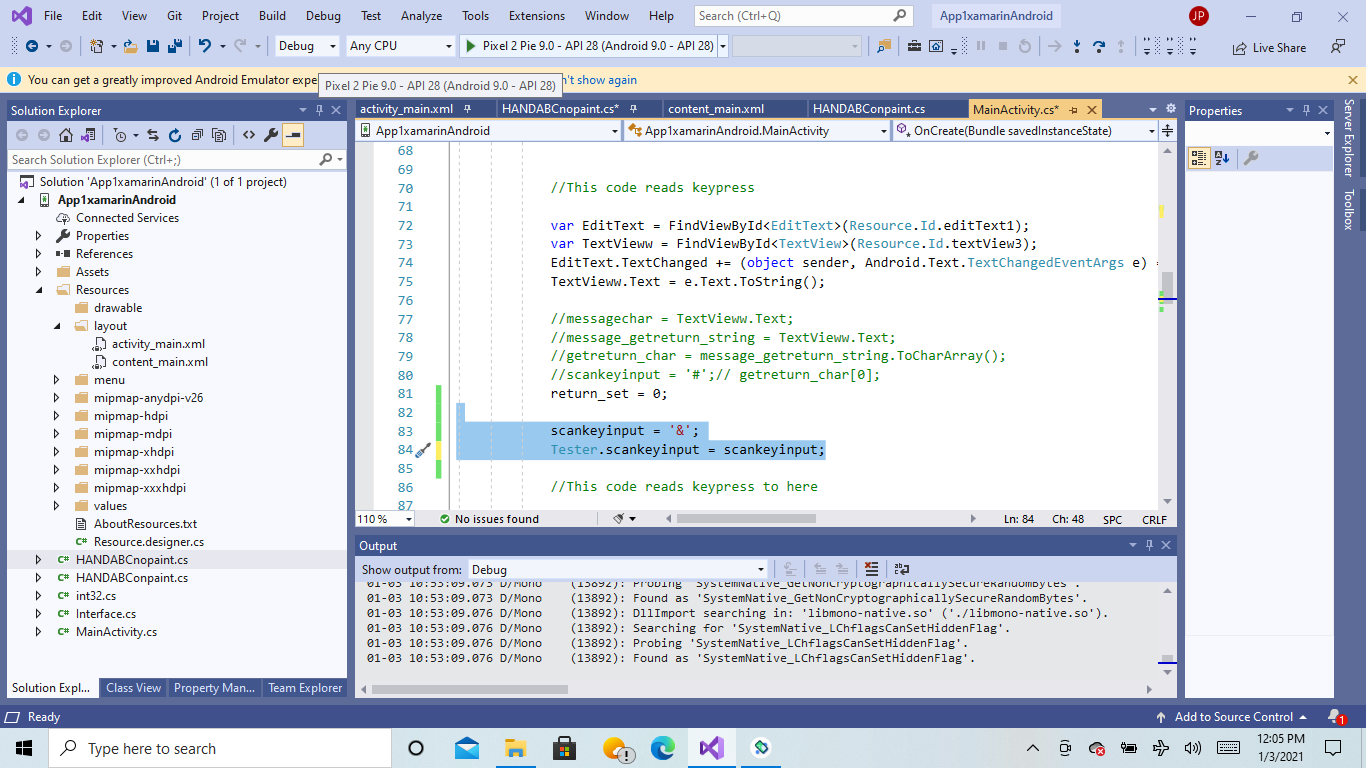The image size is (1366, 768).
Task: Switch to content_main.xml tab
Action: tap(716, 109)
